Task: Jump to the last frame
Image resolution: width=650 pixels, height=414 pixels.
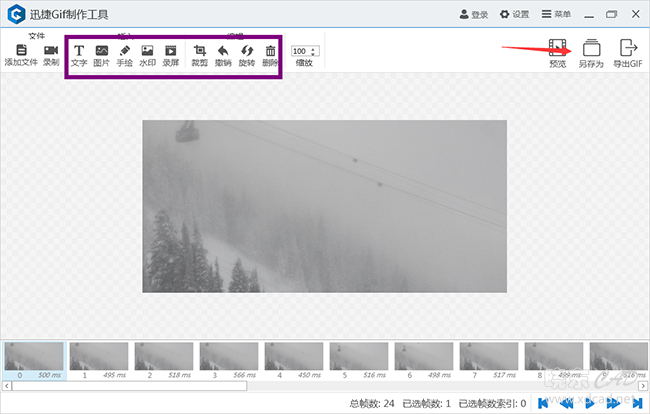Action: (637, 403)
